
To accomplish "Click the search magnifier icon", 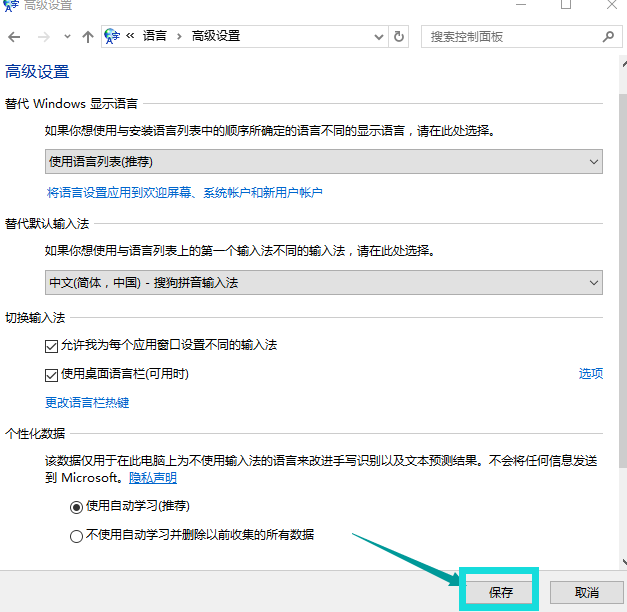I will pos(608,37).
